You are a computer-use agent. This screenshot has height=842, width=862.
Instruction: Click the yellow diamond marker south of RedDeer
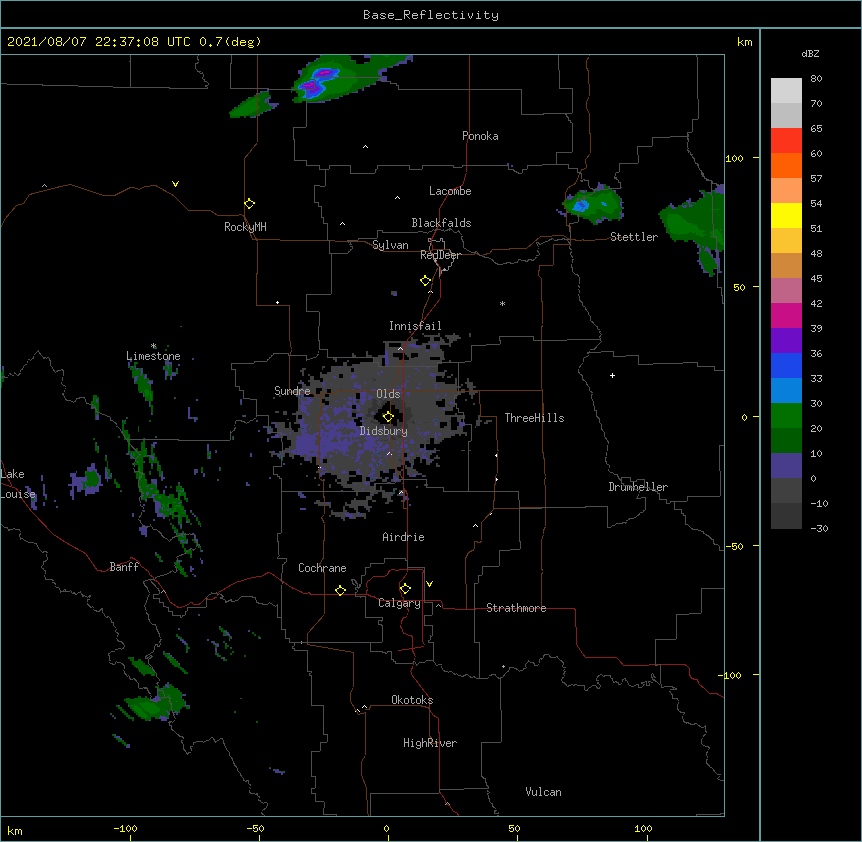pos(426,281)
